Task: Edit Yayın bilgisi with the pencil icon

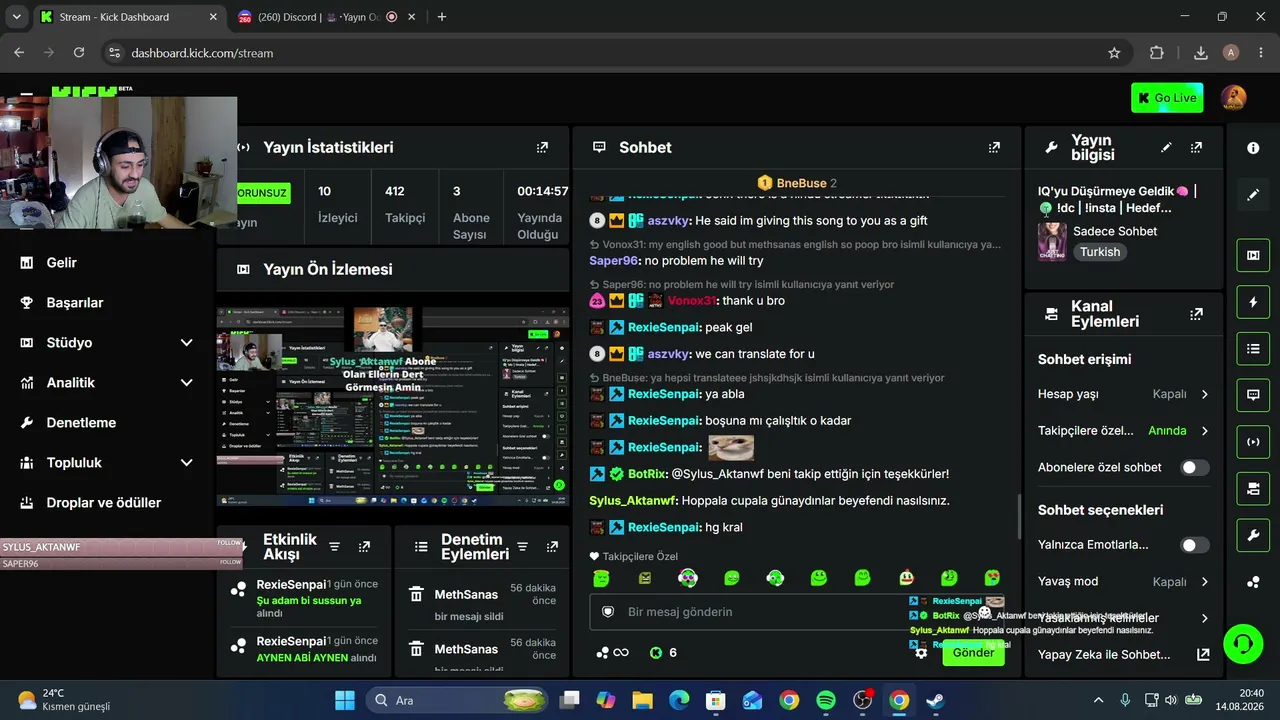Action: 1166,147
